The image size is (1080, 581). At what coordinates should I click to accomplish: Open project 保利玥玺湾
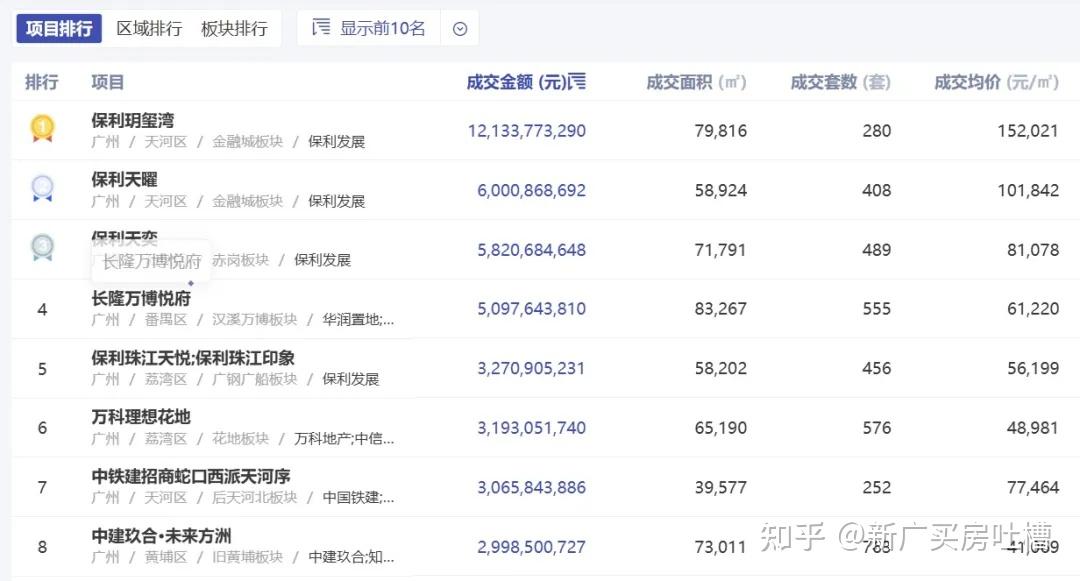132,120
